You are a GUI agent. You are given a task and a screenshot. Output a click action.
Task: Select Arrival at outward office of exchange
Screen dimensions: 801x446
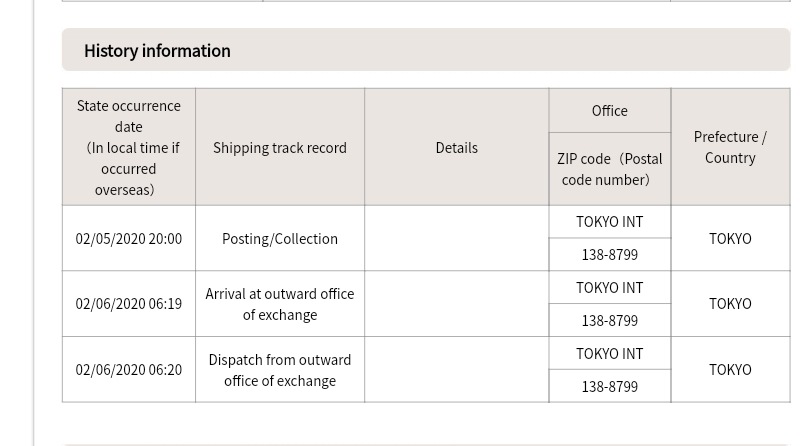point(280,304)
